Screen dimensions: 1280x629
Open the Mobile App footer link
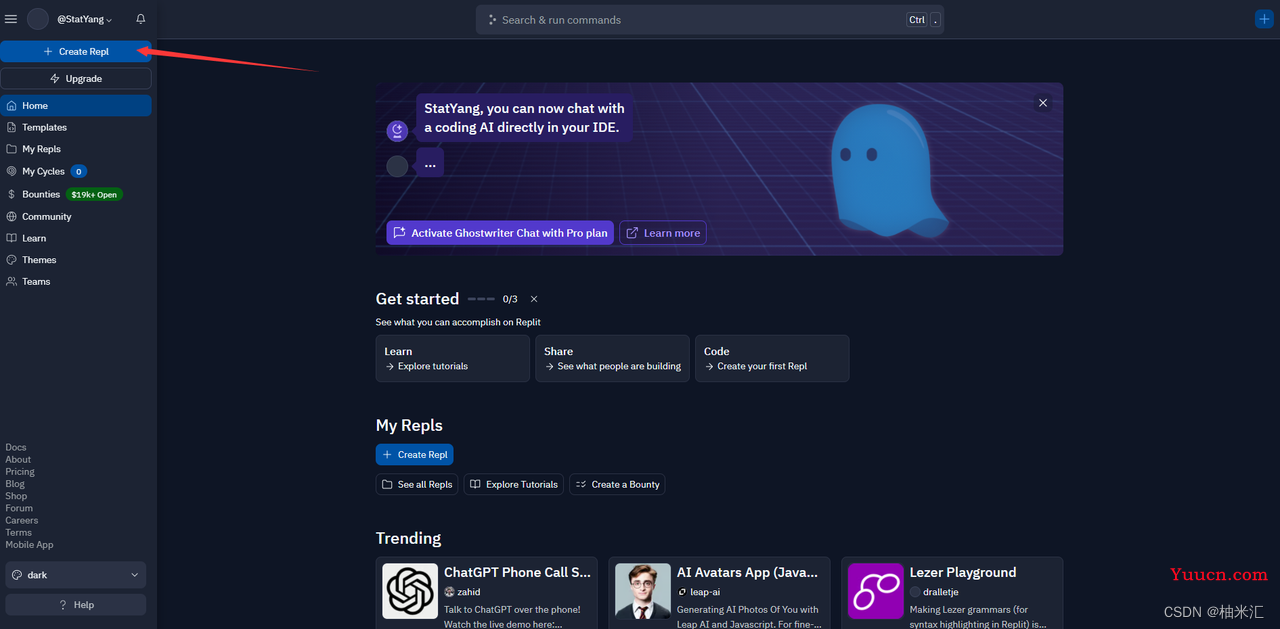(30, 545)
